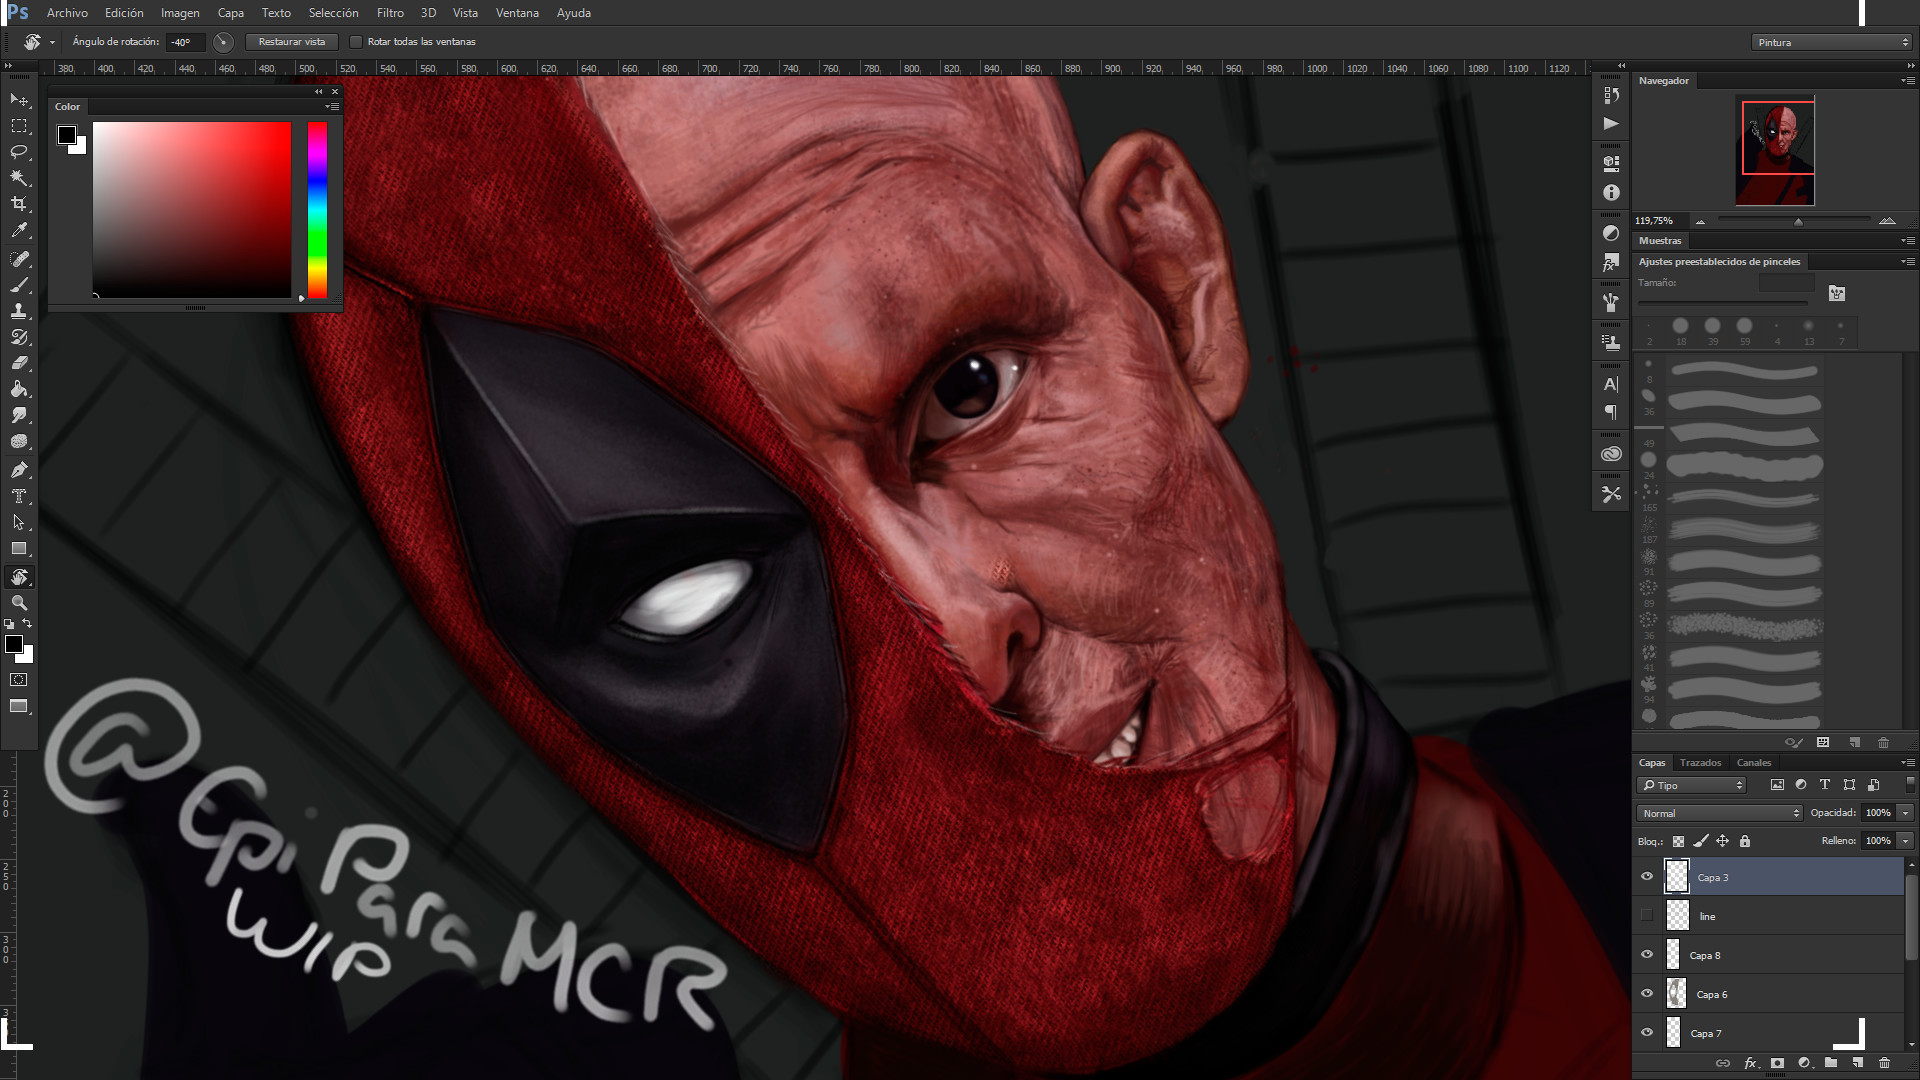Viewport: 1920px width, 1080px height.
Task: Select the Zoom tool
Action: 19,603
